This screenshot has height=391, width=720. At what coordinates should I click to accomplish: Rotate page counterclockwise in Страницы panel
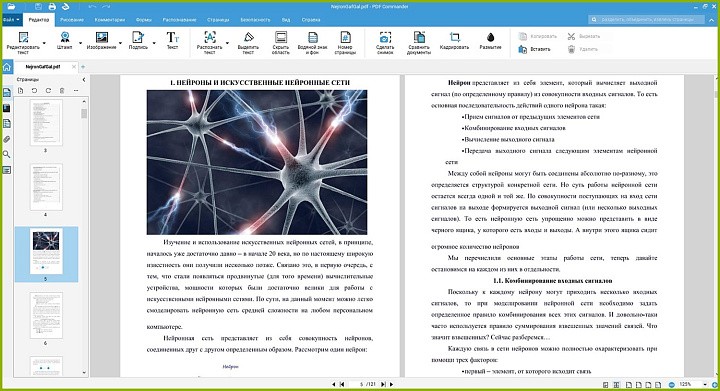[x=34, y=91]
